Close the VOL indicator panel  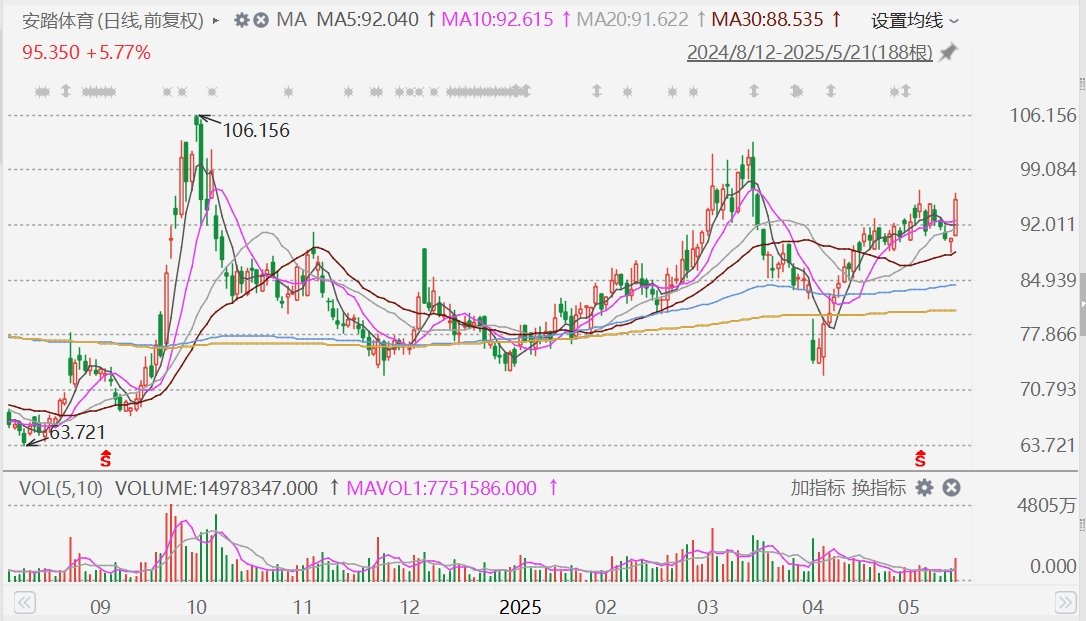(952, 488)
